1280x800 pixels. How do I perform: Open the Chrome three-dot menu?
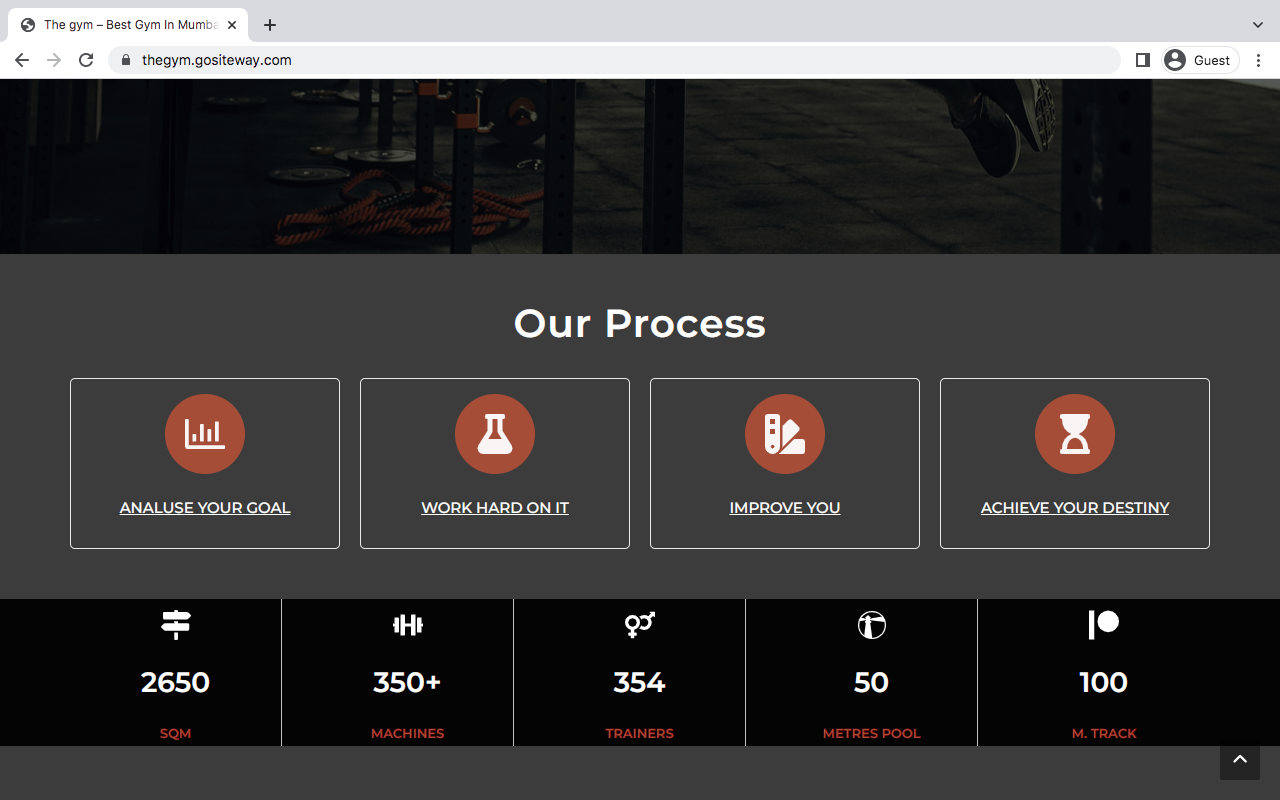click(x=1259, y=60)
